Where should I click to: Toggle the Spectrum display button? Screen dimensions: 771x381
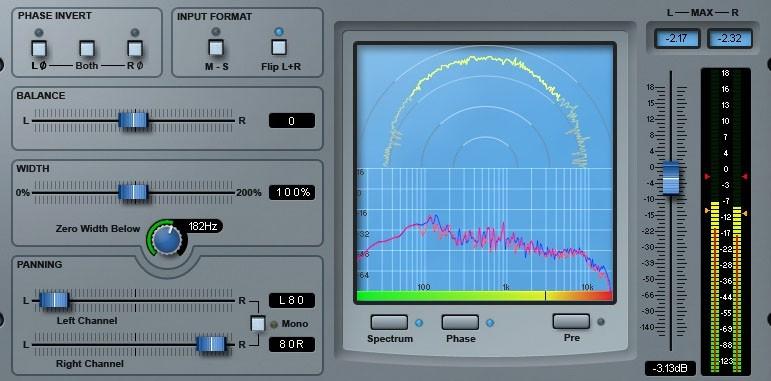[389, 322]
